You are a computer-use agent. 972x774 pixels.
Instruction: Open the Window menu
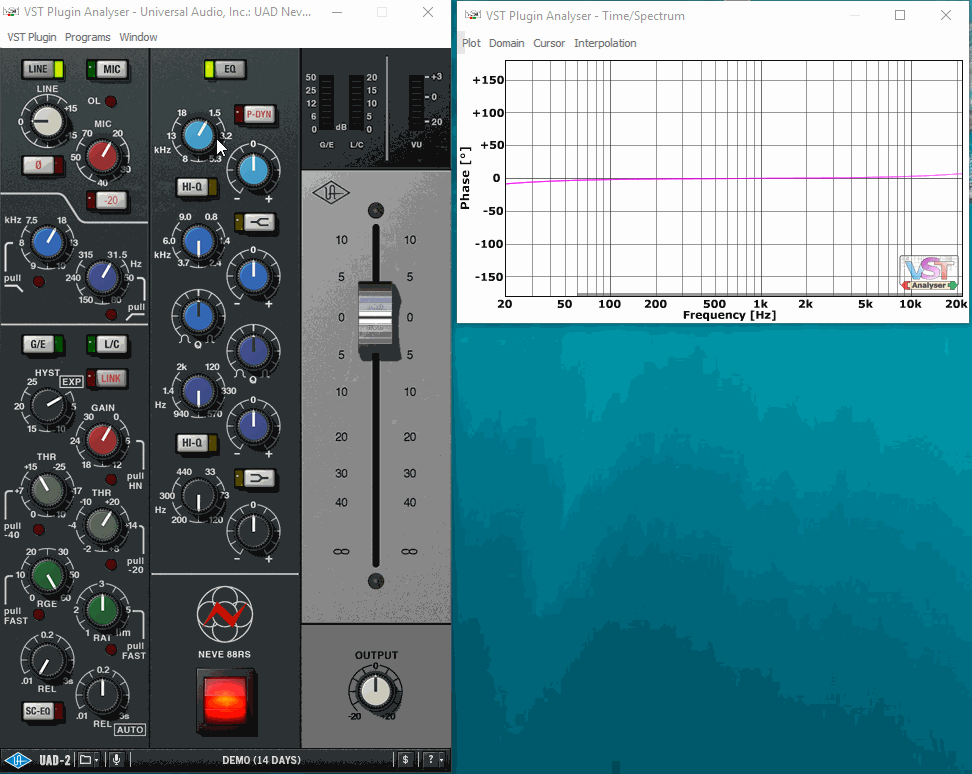tap(138, 37)
